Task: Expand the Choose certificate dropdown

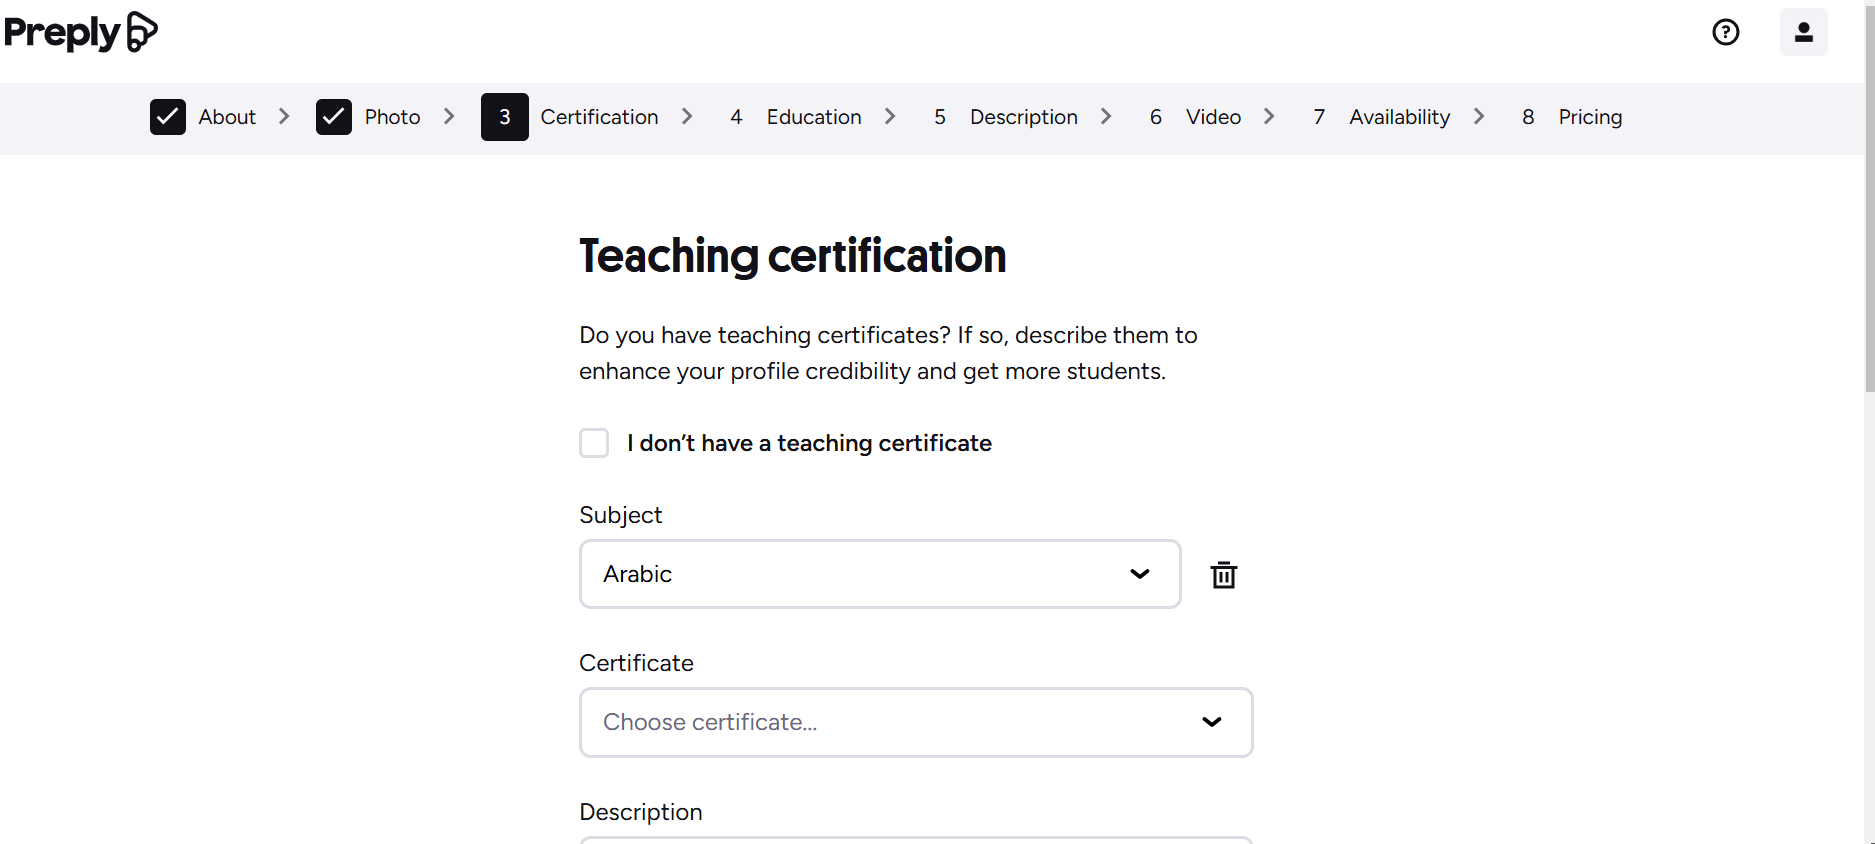Action: tap(915, 722)
